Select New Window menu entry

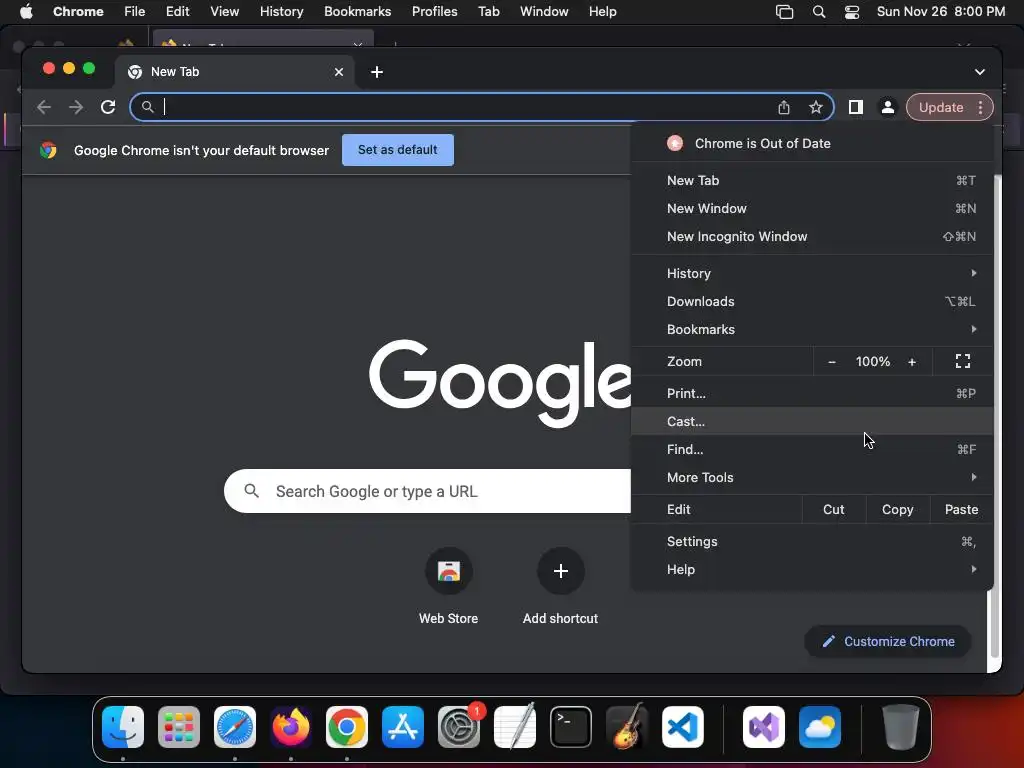pyautogui.click(x=812, y=208)
